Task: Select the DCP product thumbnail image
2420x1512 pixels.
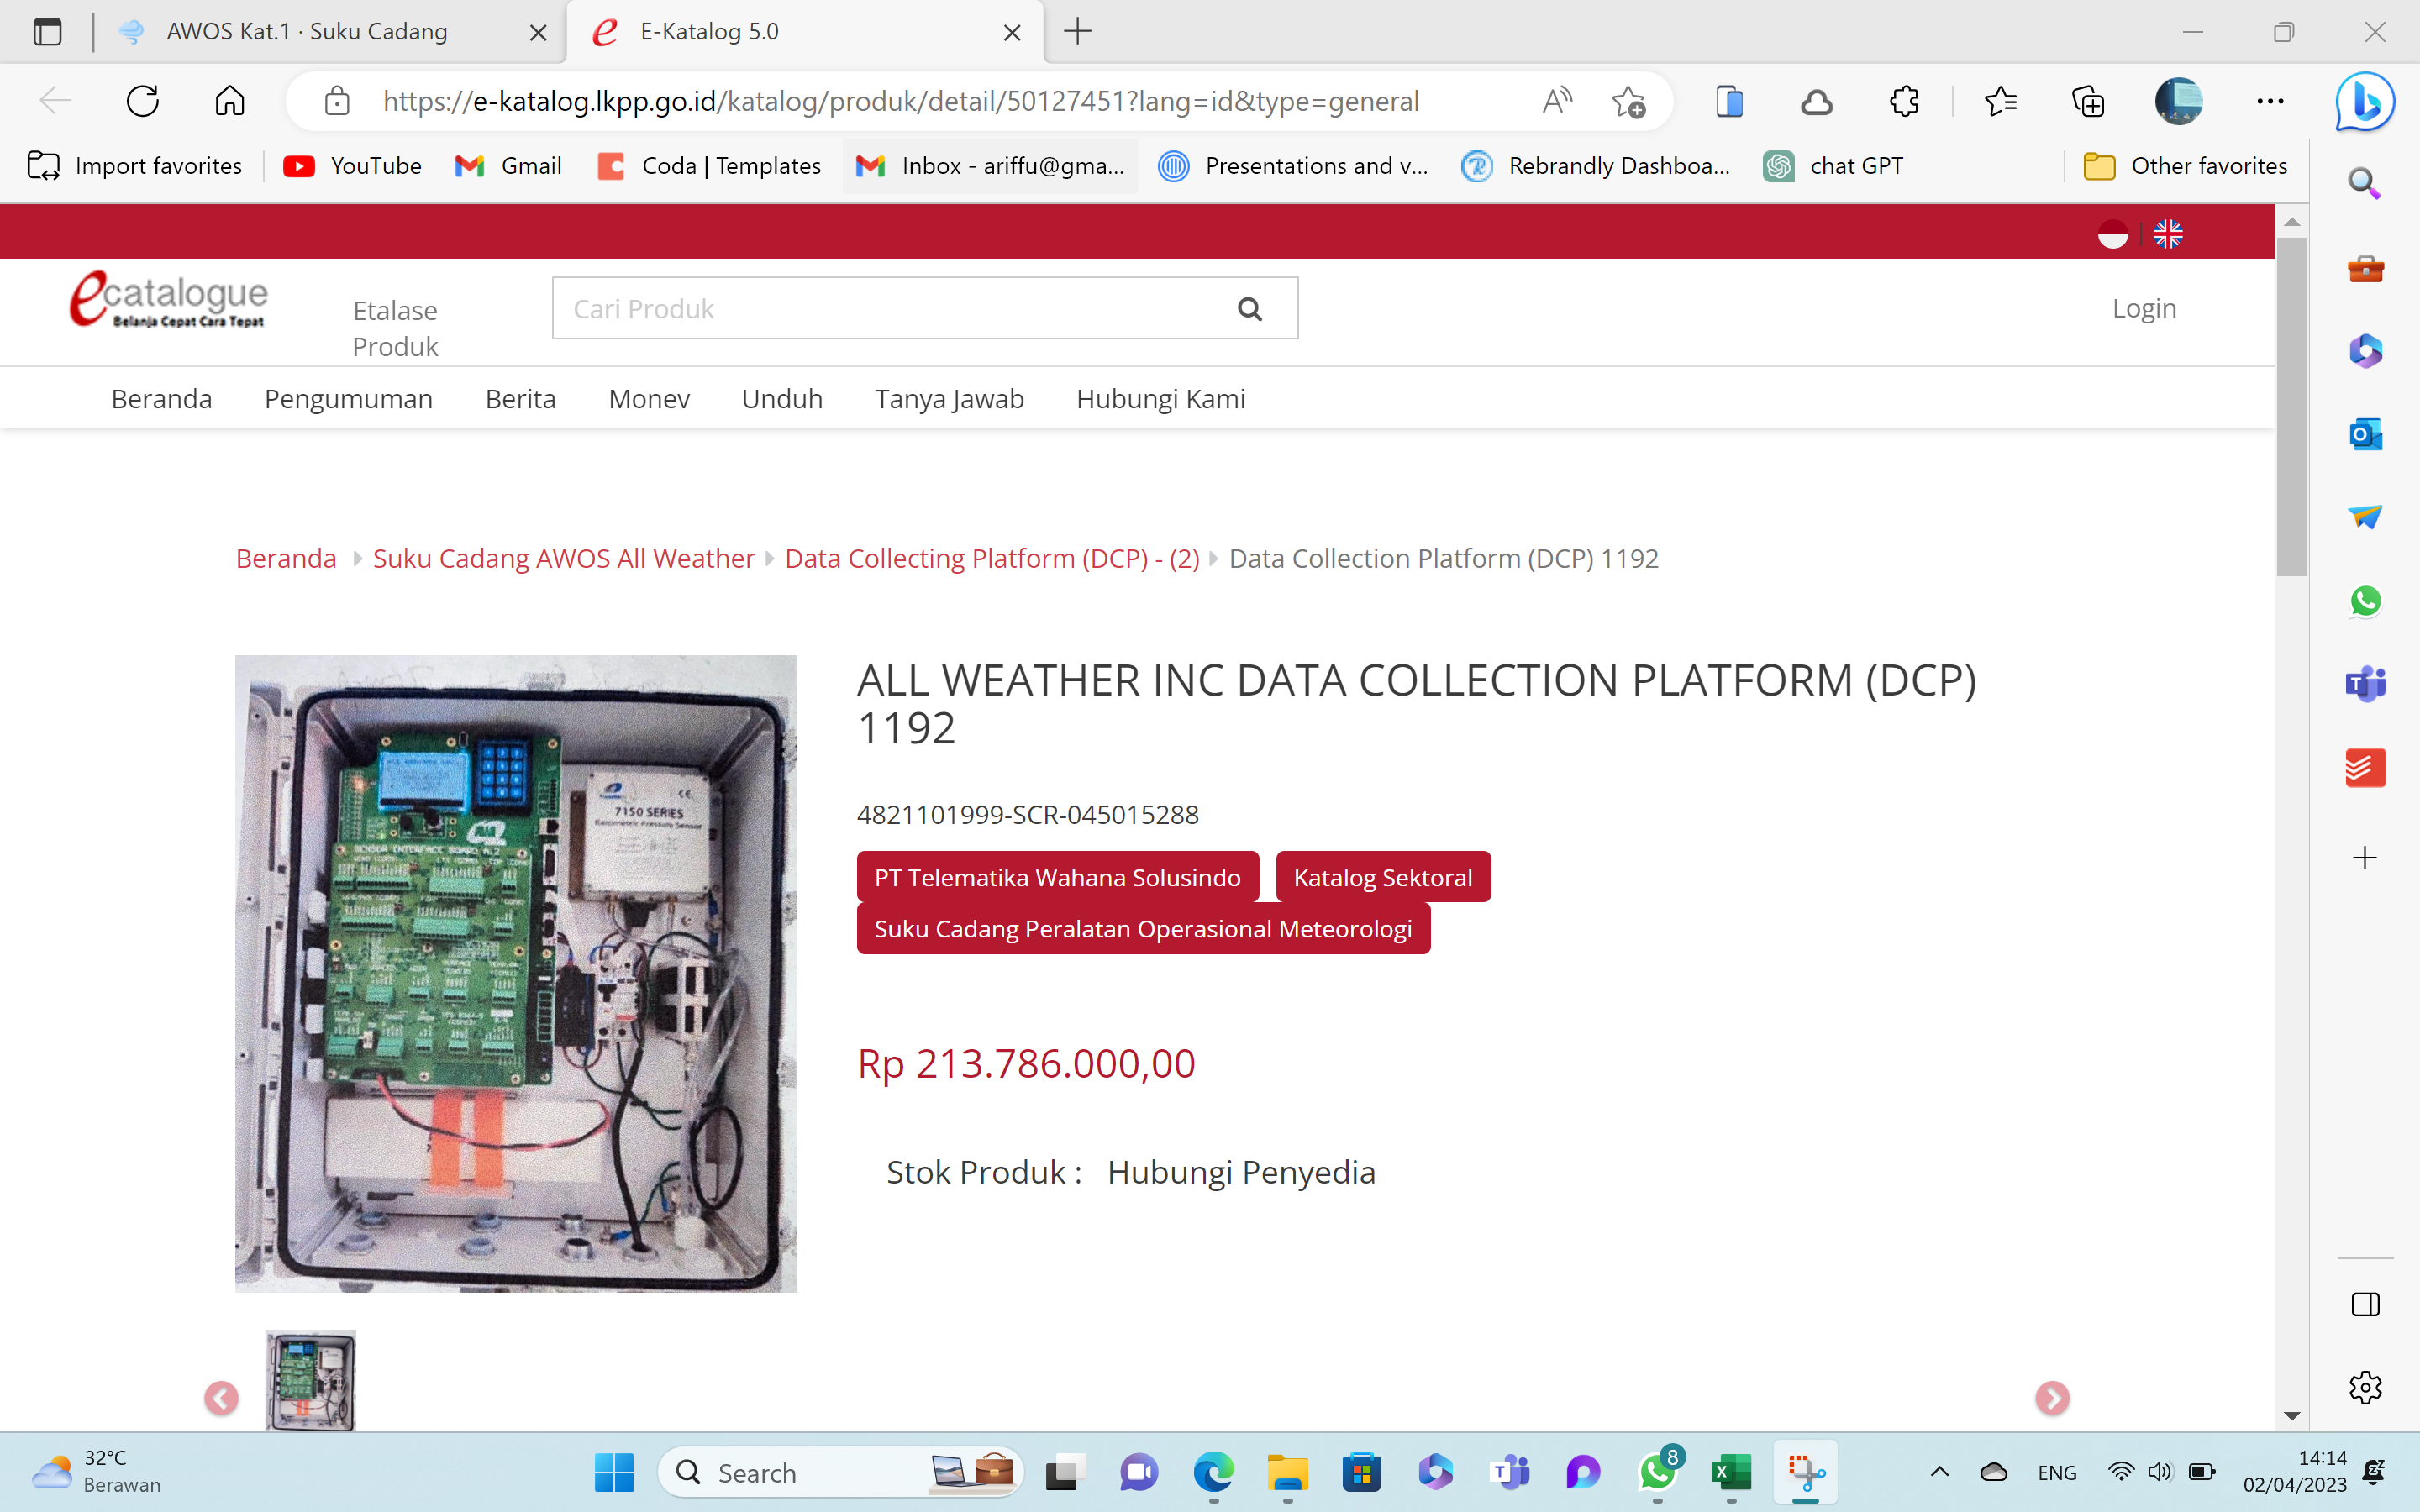Action: coord(310,1380)
